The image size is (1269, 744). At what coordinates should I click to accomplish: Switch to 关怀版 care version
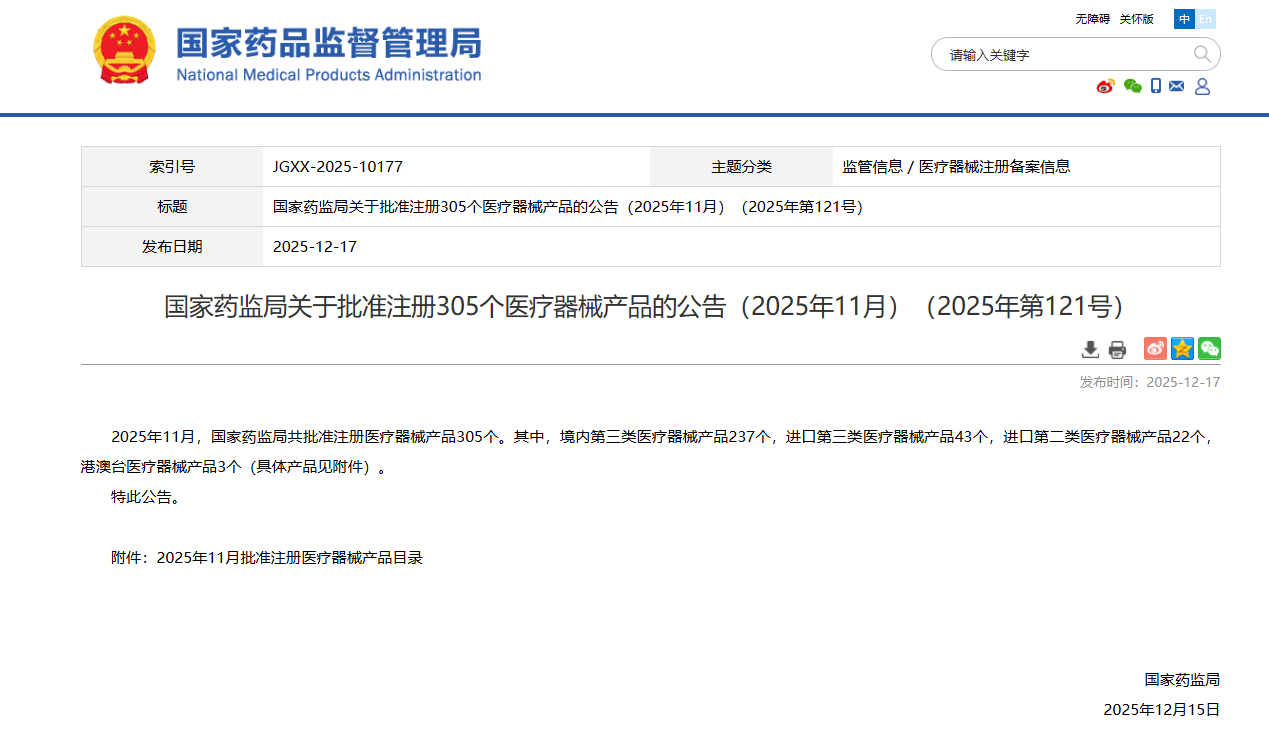point(1136,19)
